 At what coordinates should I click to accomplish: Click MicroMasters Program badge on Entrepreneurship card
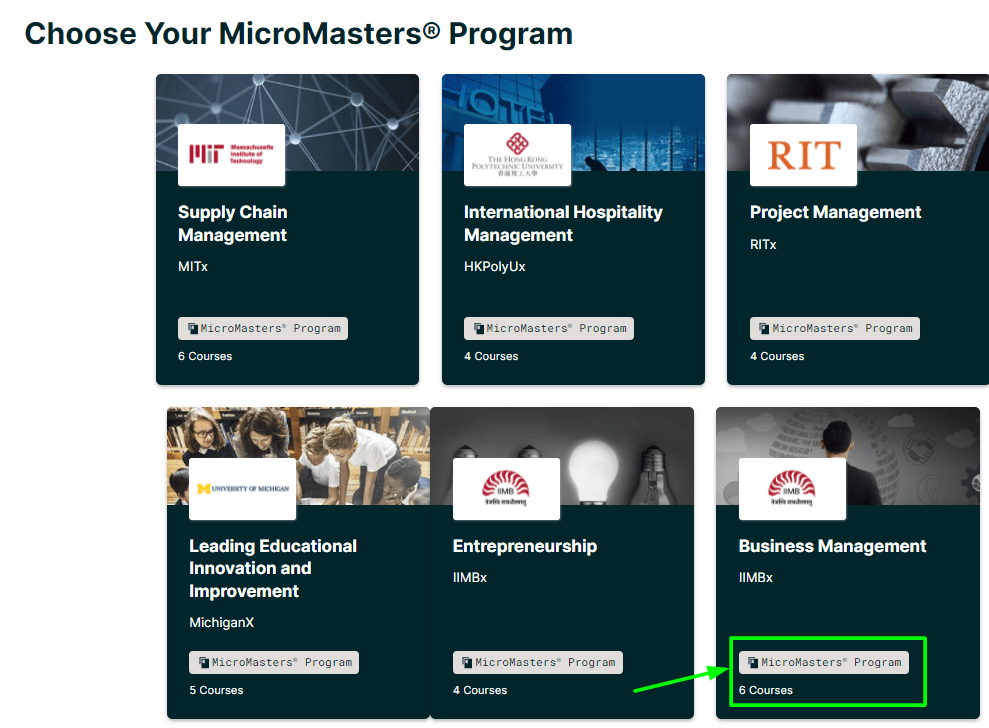(x=537, y=662)
